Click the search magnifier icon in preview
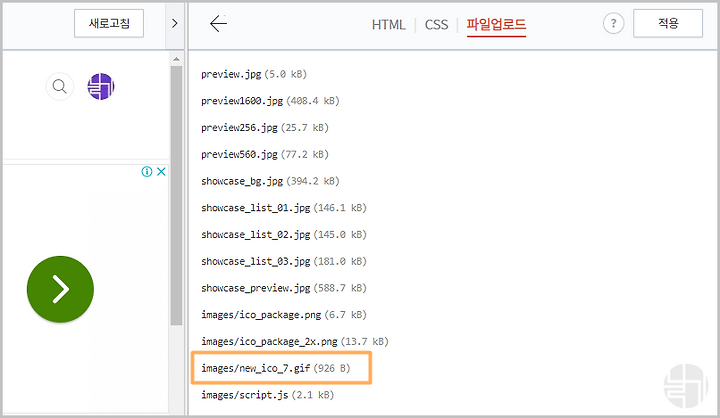 (x=60, y=86)
